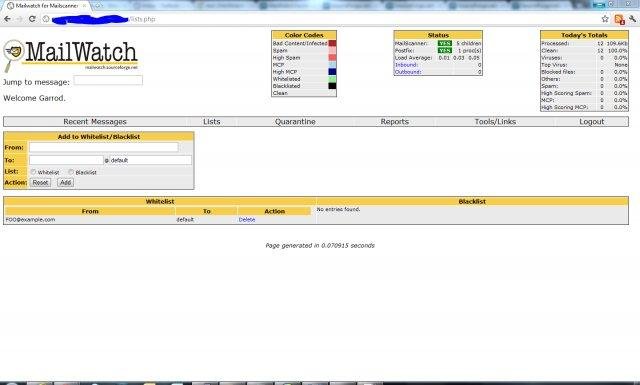Click the From address input field
640x385 pixels.
tap(104, 147)
